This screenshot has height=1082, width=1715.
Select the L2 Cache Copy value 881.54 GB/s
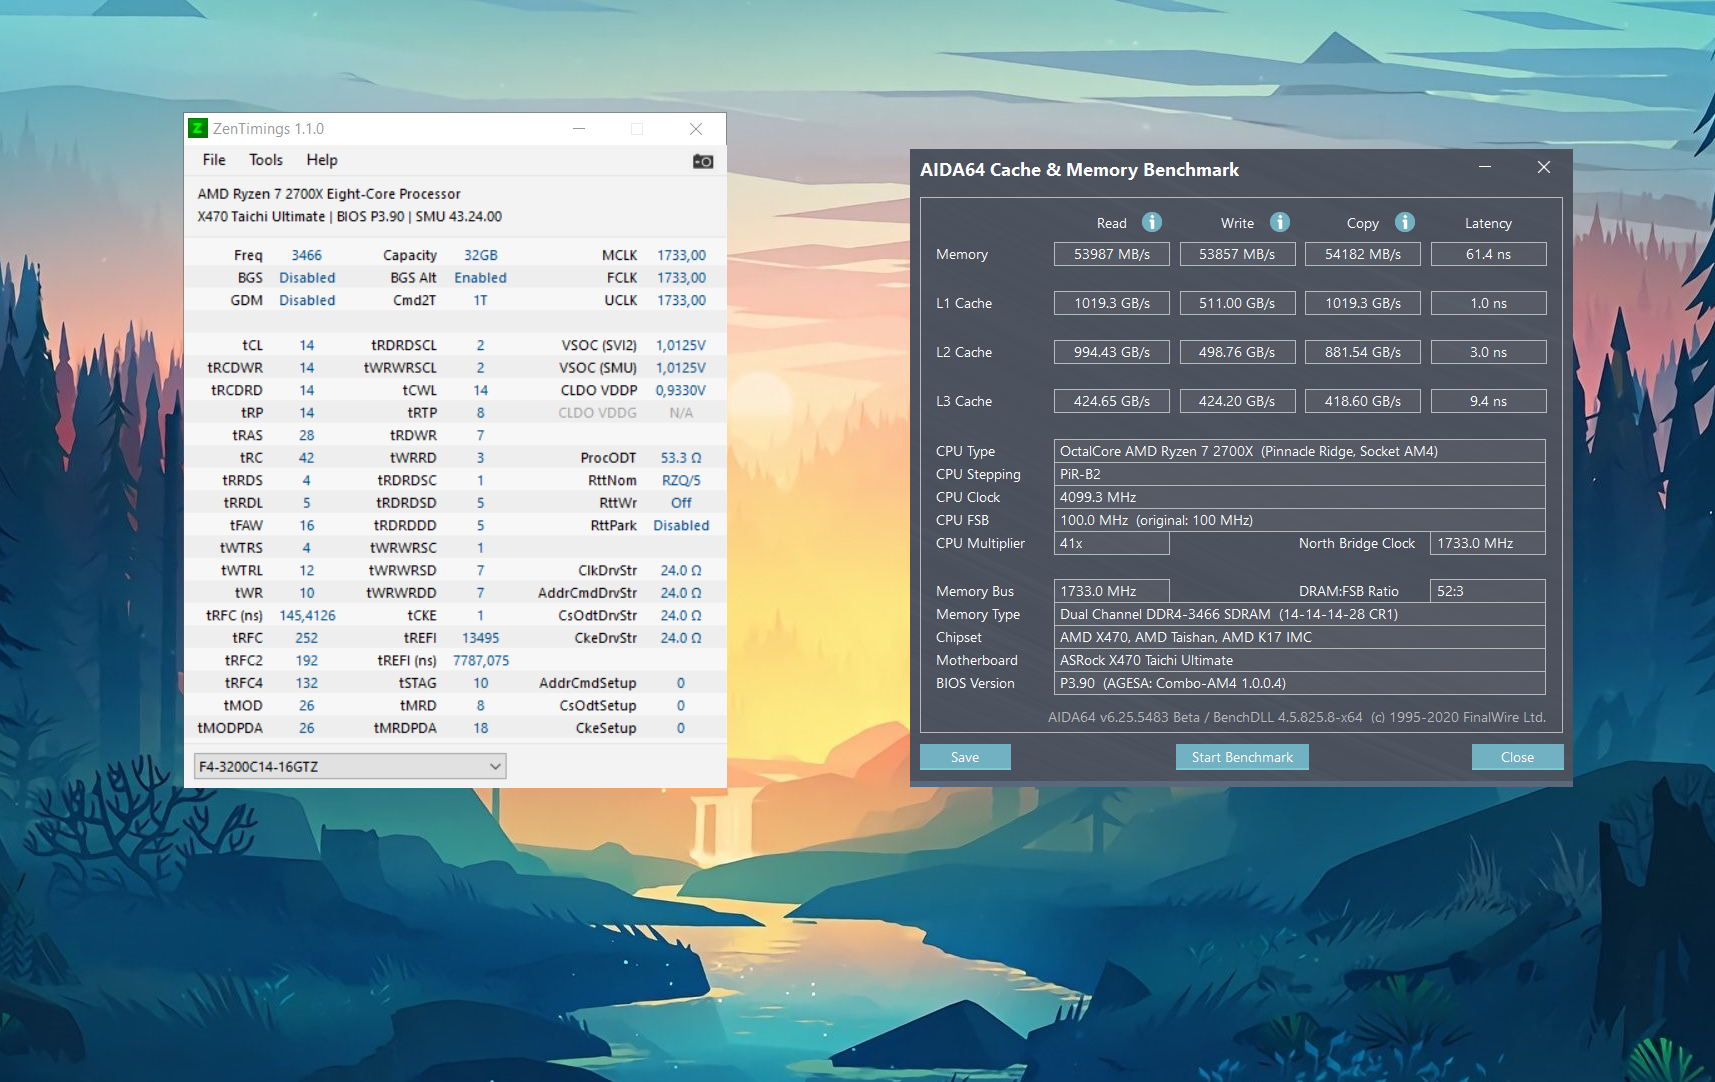pyautogui.click(x=1363, y=352)
